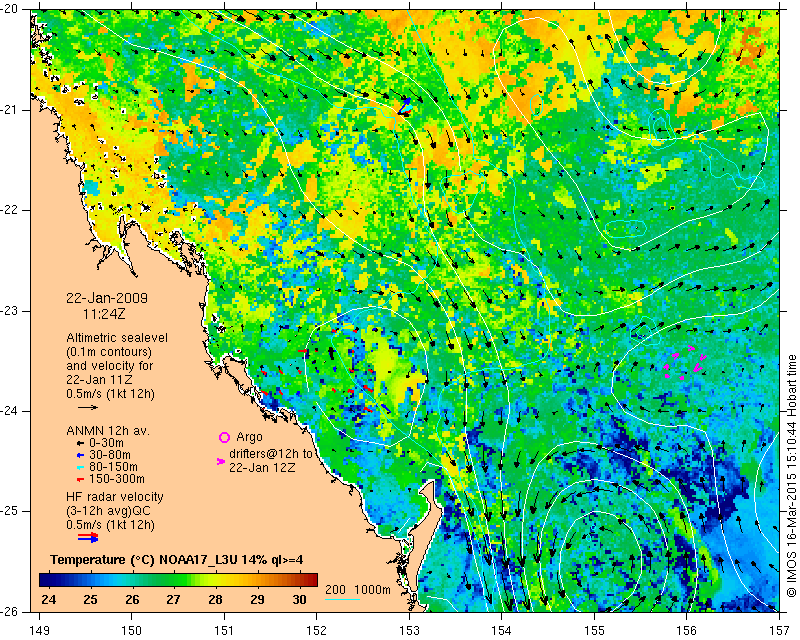Click the longitude axis label 150

pyautogui.click(x=132, y=630)
